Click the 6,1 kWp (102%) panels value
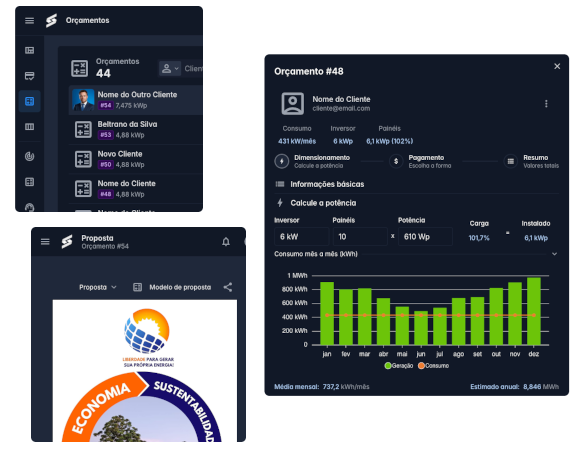 click(390, 141)
